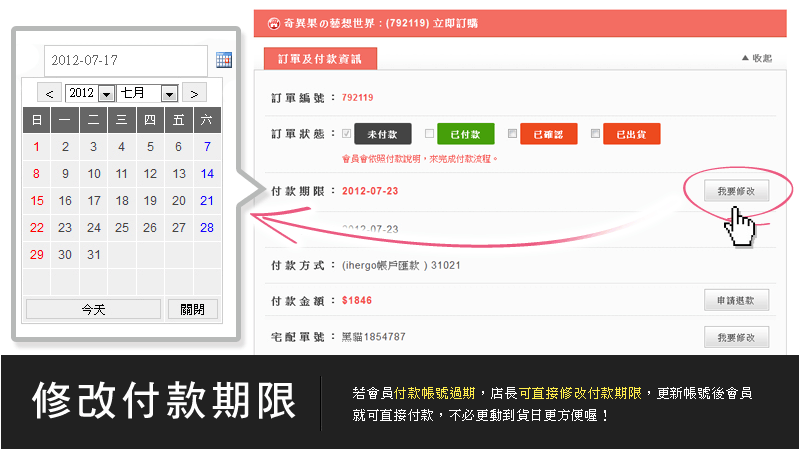Viewport: 800px width, 450px height.
Task: Close the calendar with 關閉 button
Action: (x=193, y=309)
